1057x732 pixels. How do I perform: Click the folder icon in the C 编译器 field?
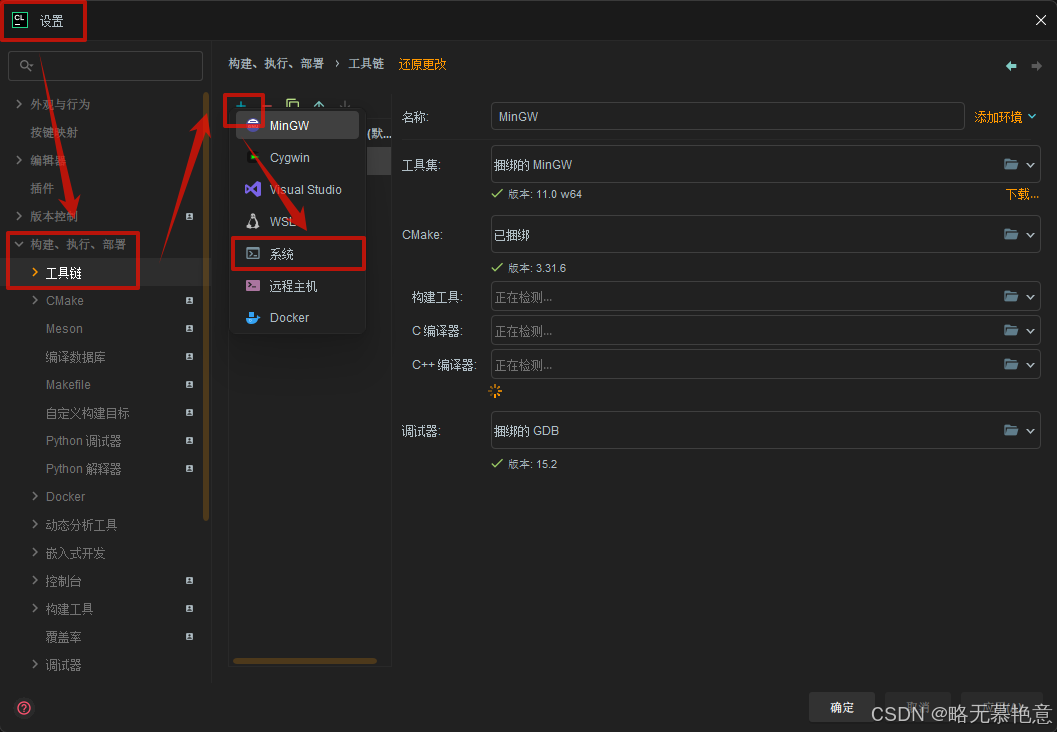point(1010,330)
